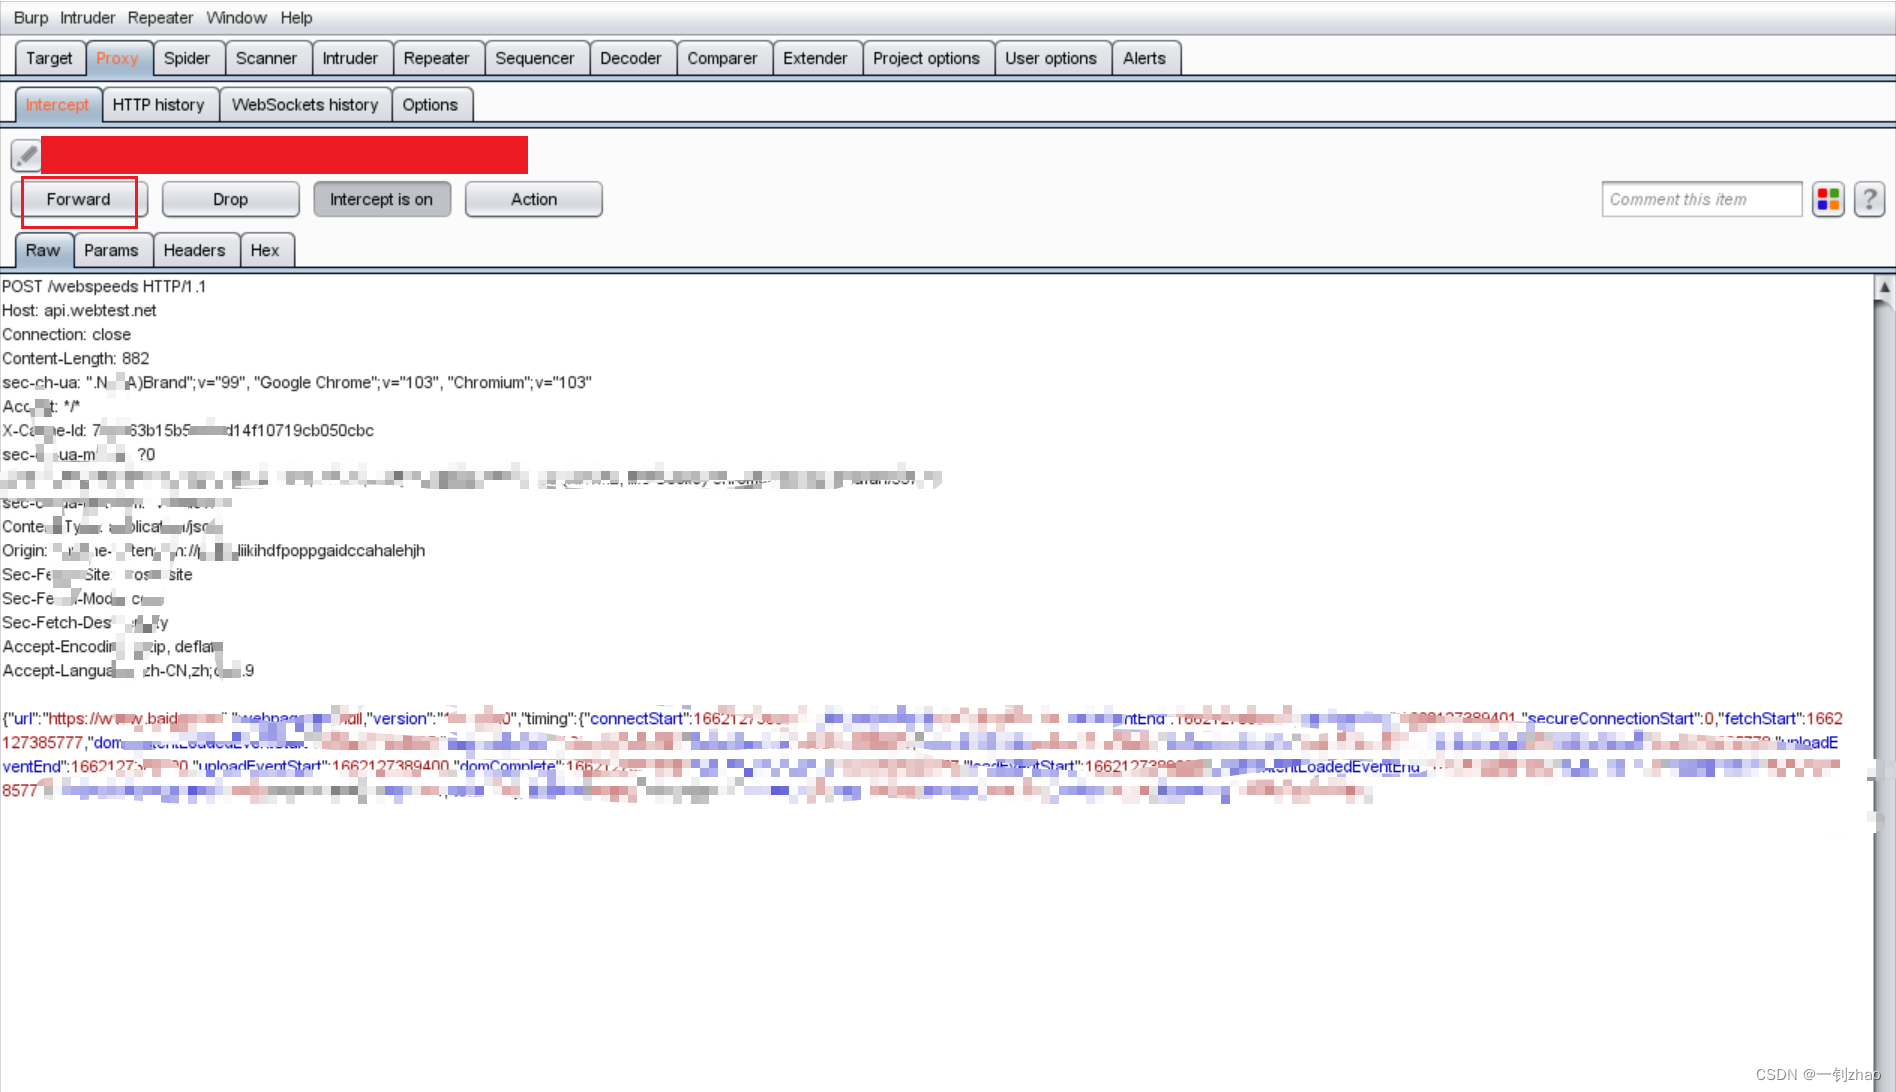Open the proxy Options sub-tab
This screenshot has width=1896, height=1092.
point(430,105)
